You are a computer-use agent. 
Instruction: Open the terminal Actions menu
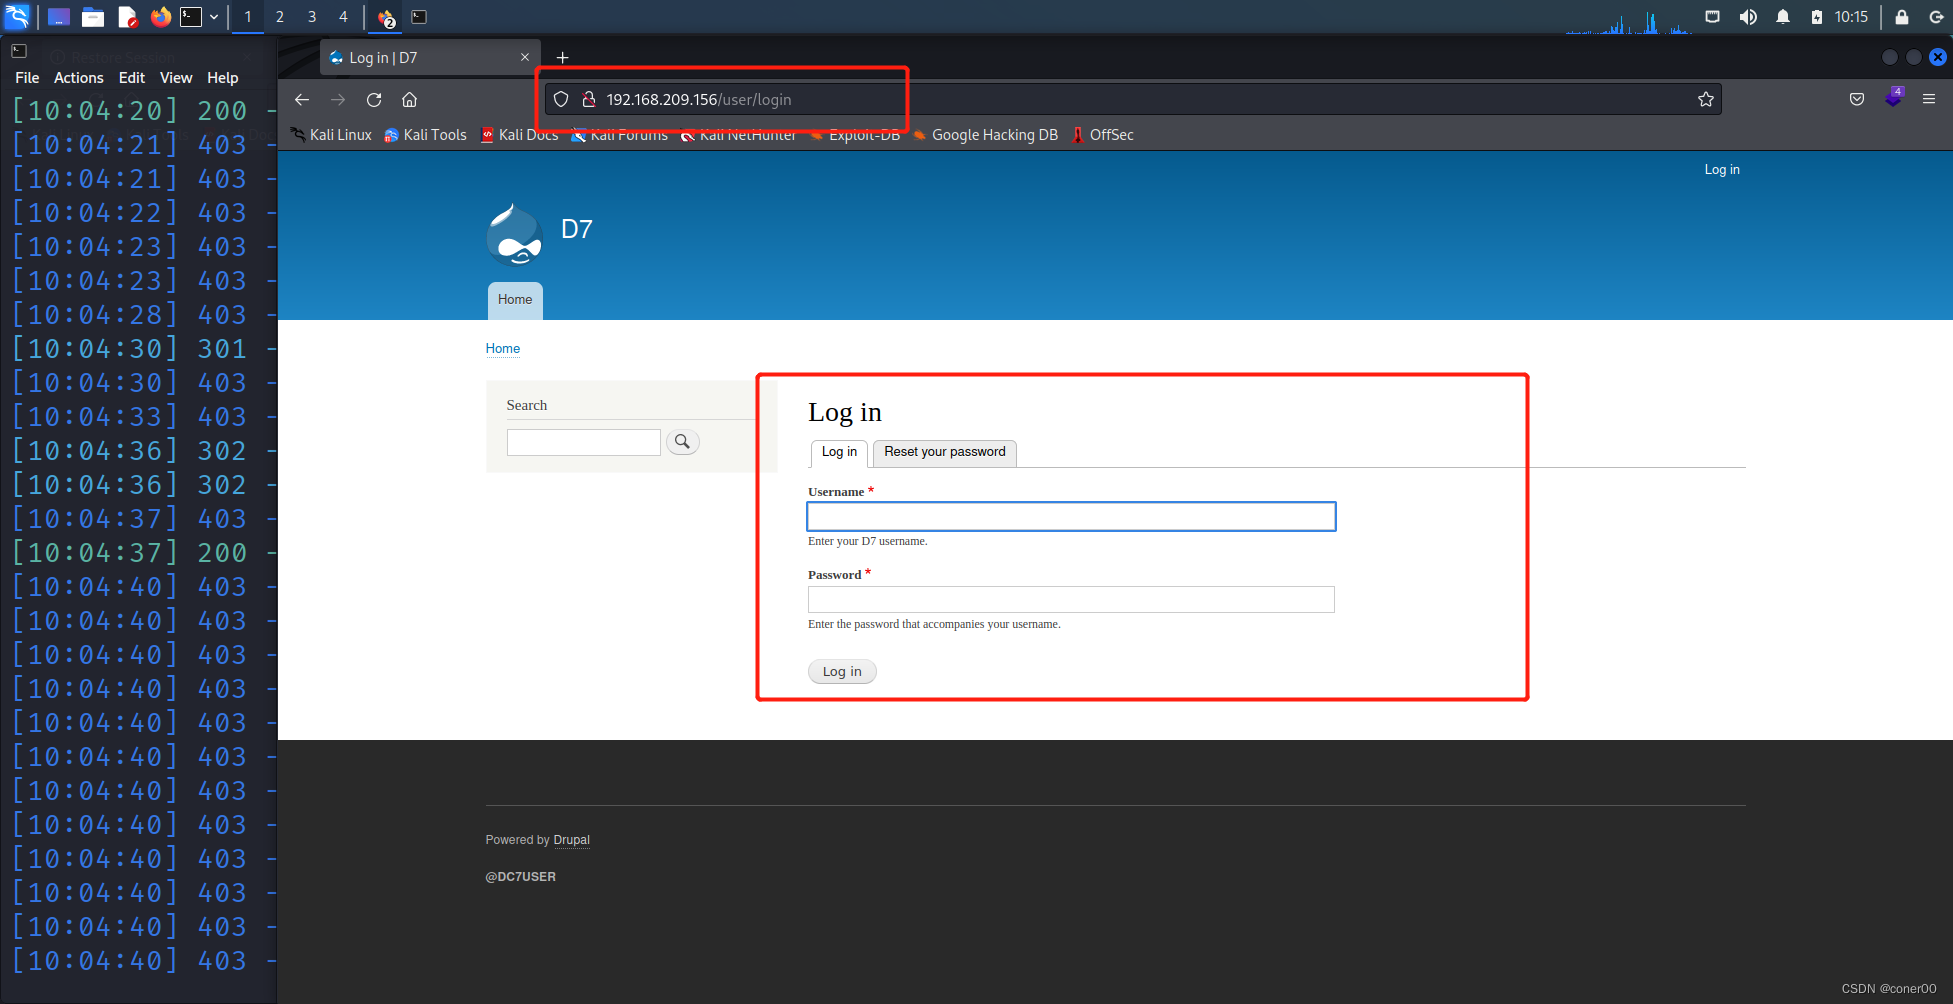78,78
